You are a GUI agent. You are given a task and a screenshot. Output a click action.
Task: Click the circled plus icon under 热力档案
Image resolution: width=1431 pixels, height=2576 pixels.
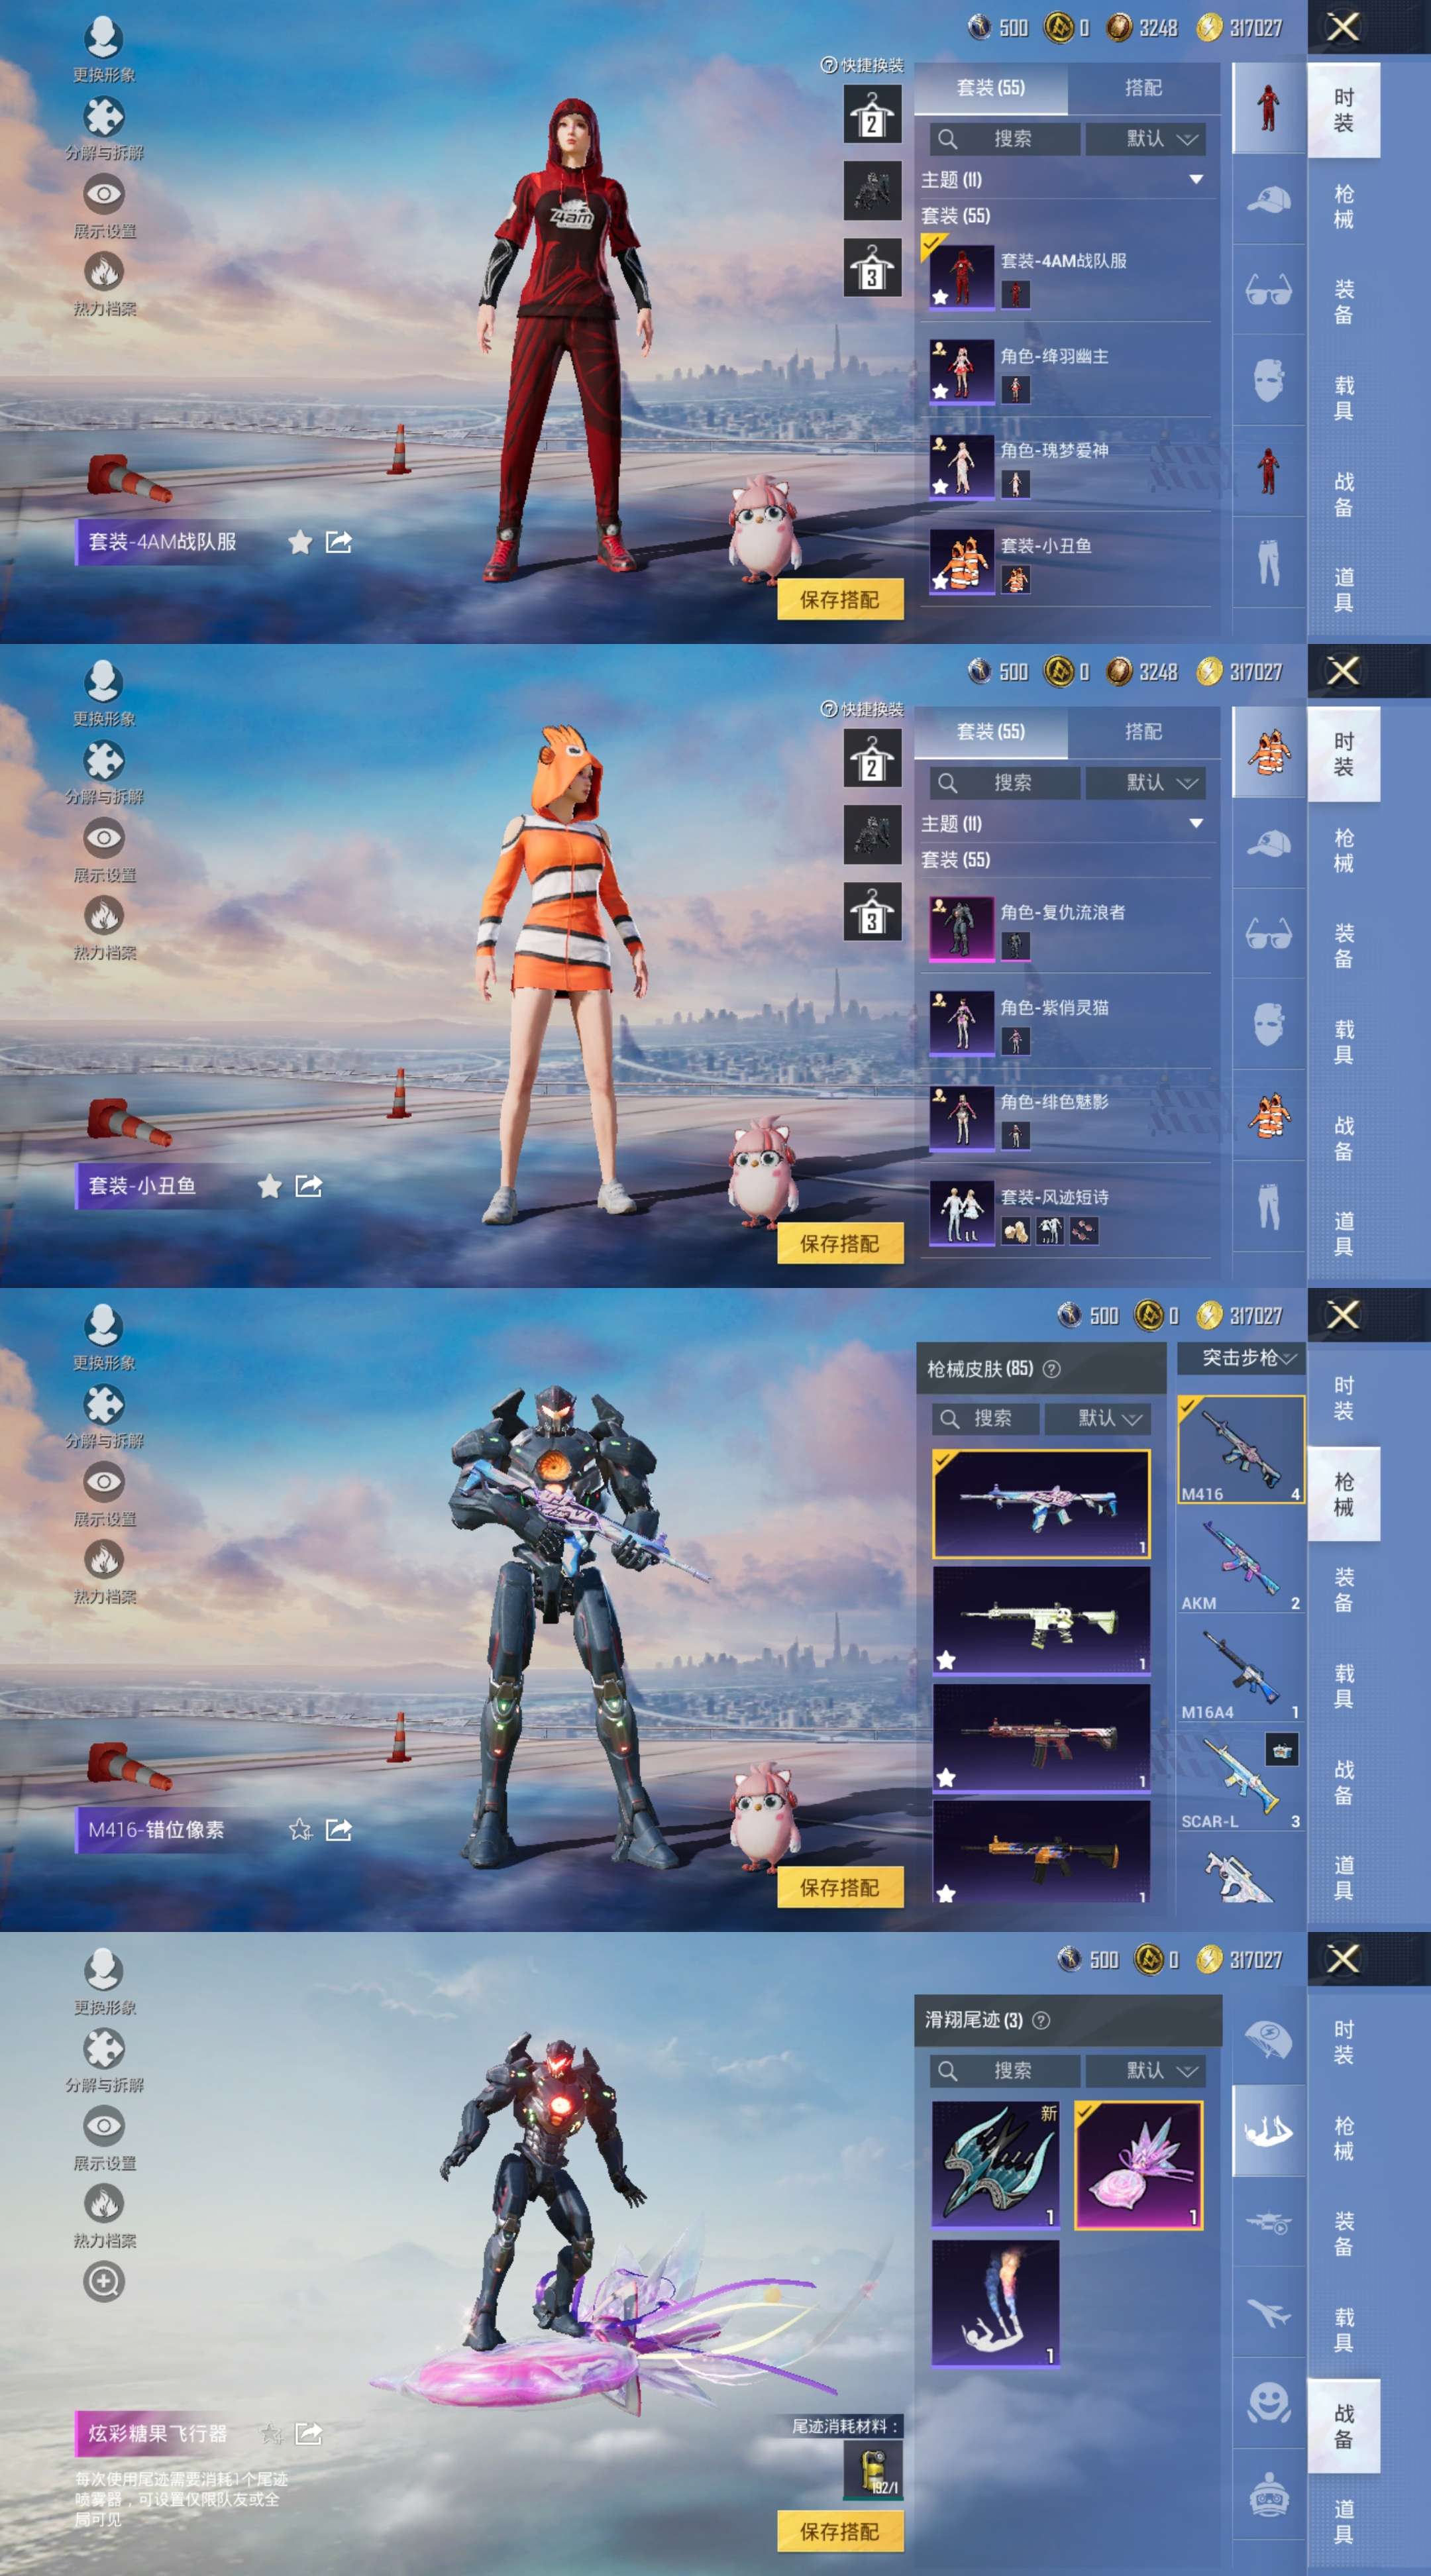[x=104, y=2281]
